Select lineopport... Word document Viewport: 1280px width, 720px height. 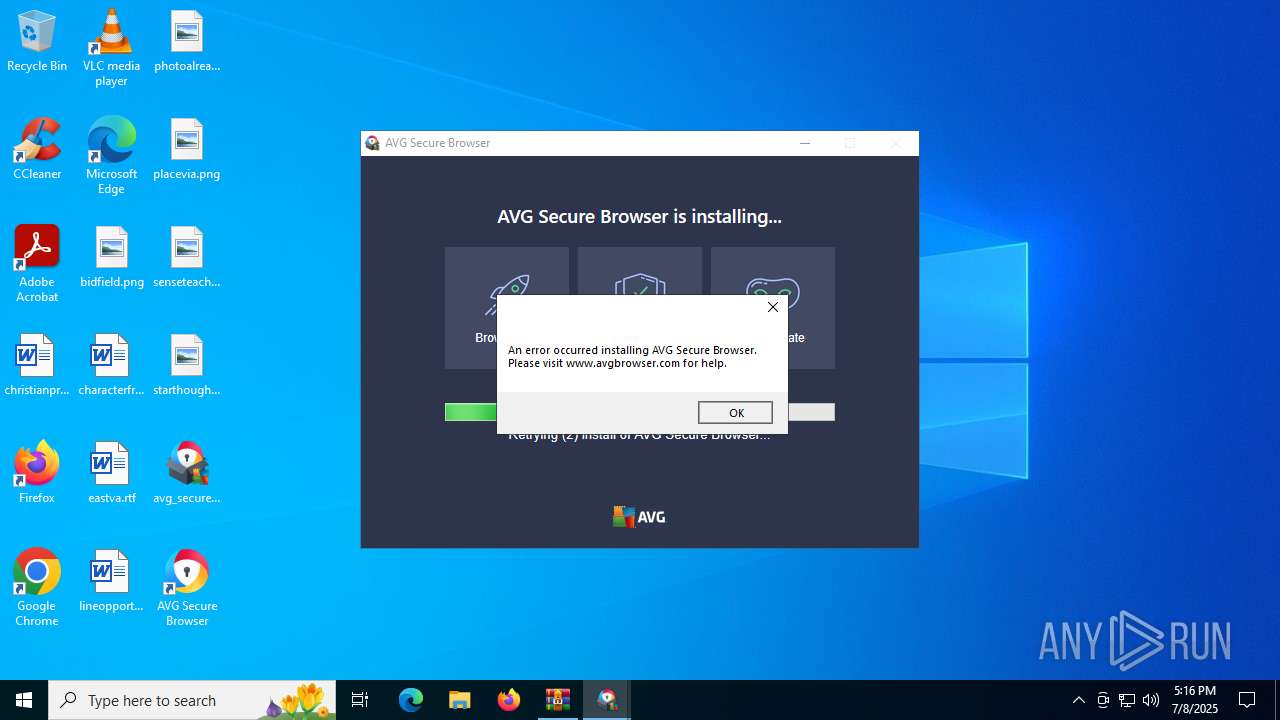pos(112,582)
